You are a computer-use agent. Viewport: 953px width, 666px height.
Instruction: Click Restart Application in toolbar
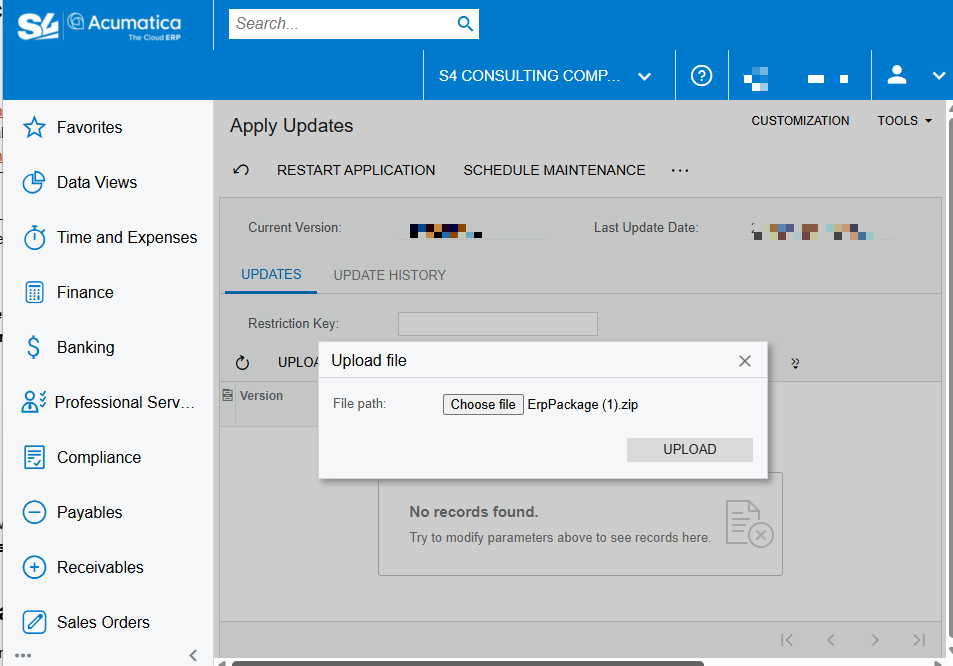click(356, 170)
